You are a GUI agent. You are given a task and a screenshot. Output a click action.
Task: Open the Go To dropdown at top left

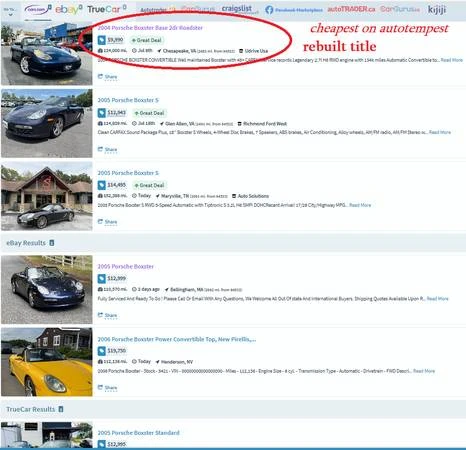(x=9, y=12)
